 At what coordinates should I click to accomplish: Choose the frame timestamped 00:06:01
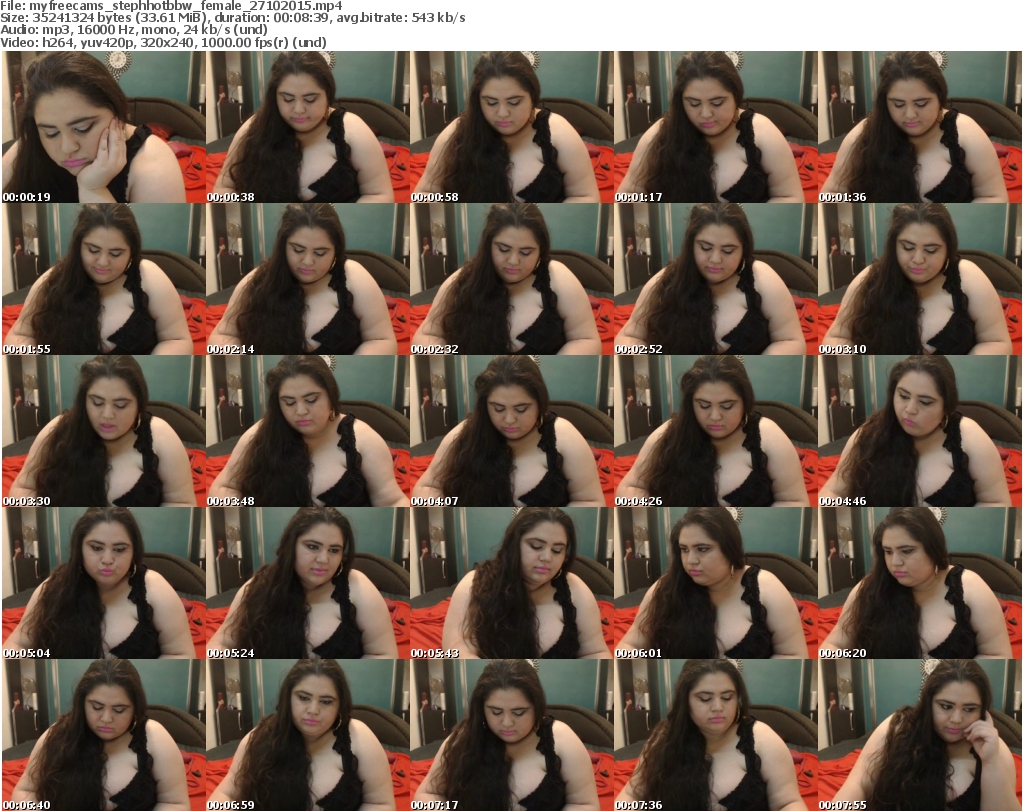click(x=716, y=583)
